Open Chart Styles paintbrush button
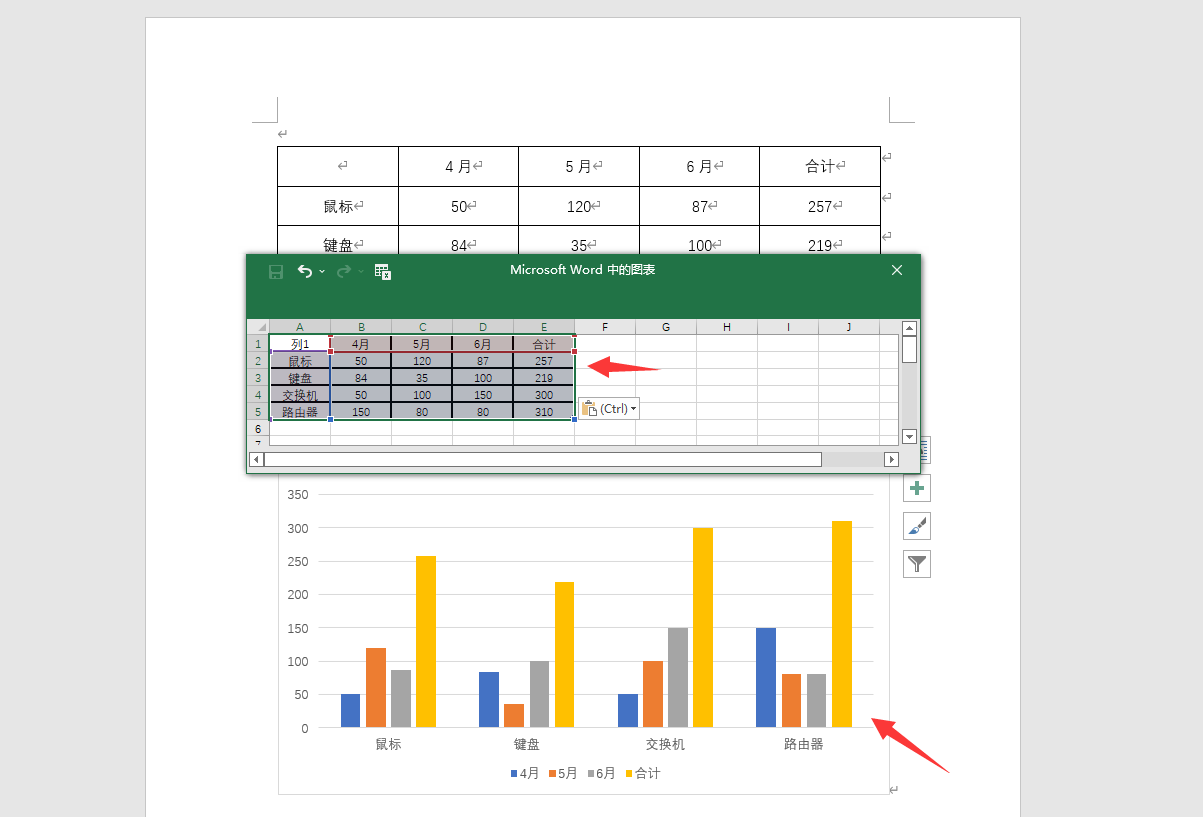 pyautogui.click(x=917, y=526)
